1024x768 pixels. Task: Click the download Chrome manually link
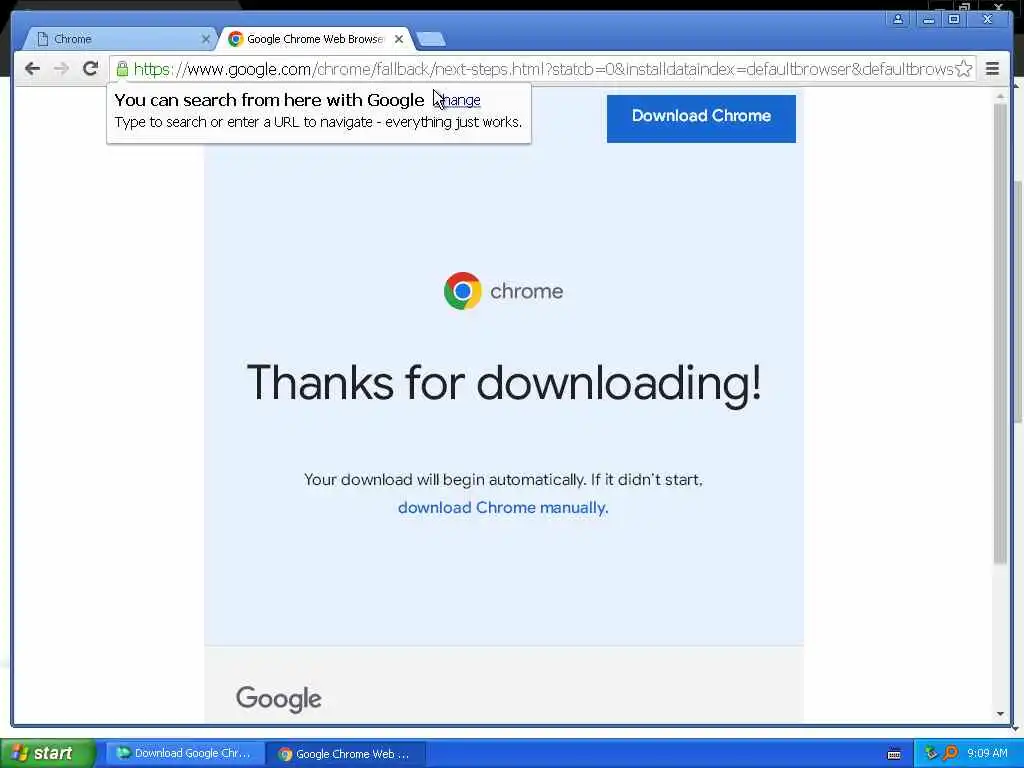pos(503,507)
